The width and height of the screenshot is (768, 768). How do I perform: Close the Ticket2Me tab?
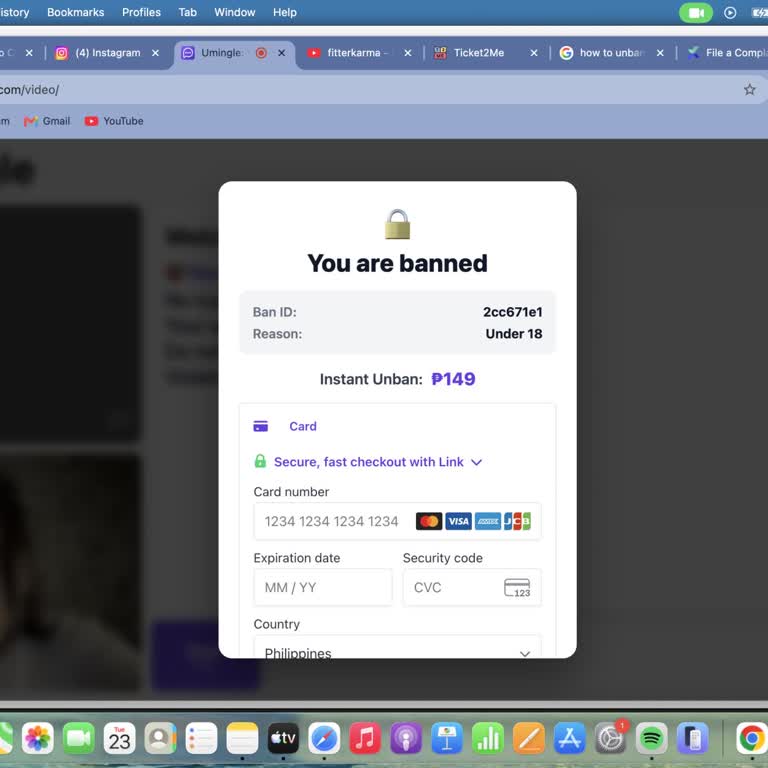point(534,53)
